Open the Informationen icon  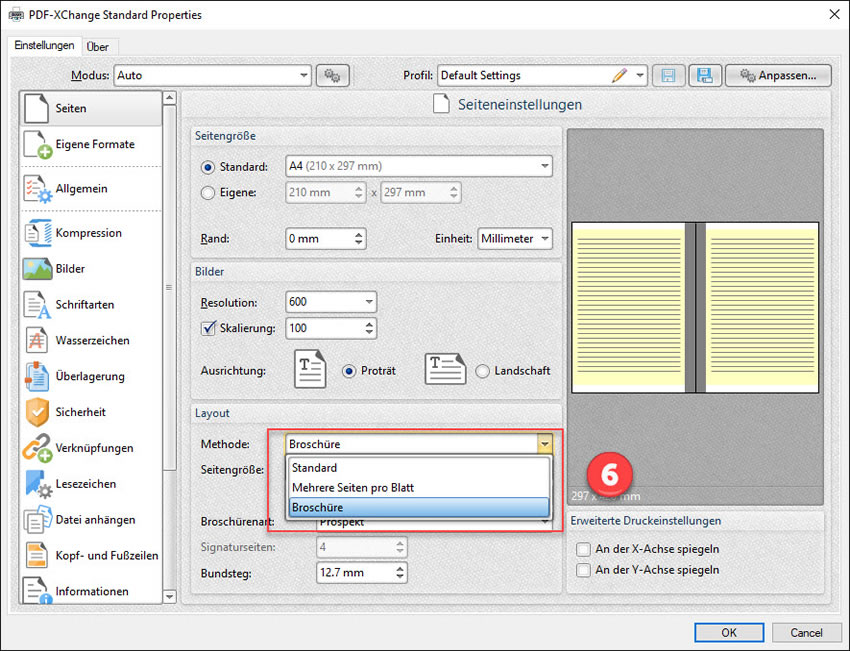click(37, 590)
